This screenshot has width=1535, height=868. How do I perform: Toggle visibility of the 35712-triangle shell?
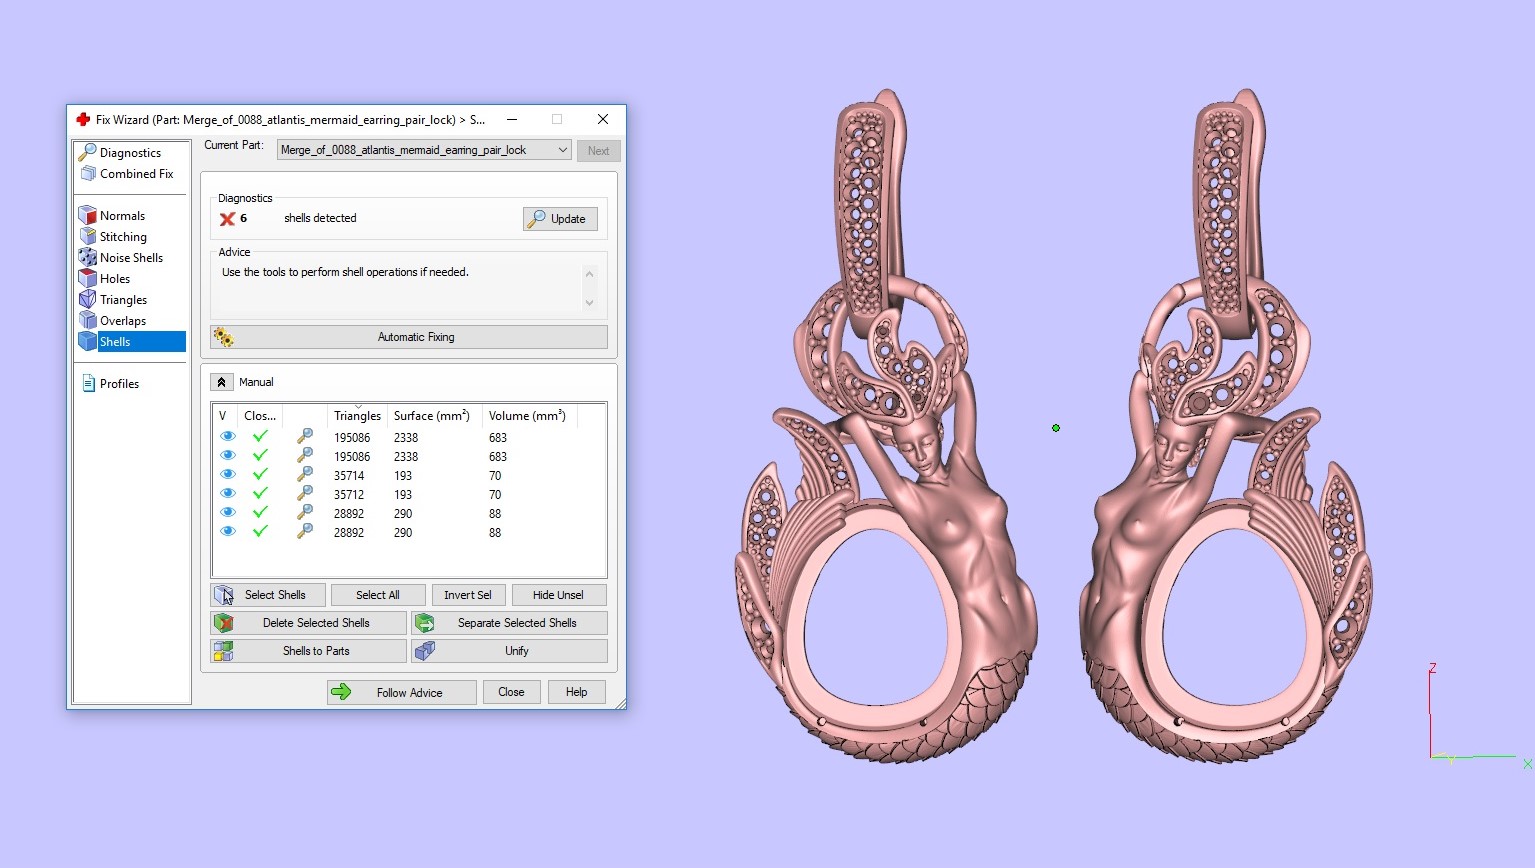pos(228,494)
